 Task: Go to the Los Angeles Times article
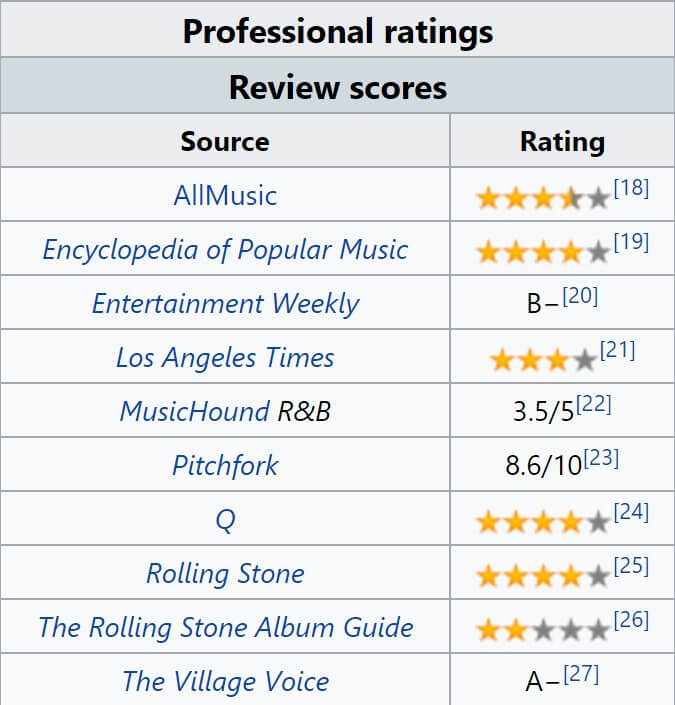(x=225, y=357)
